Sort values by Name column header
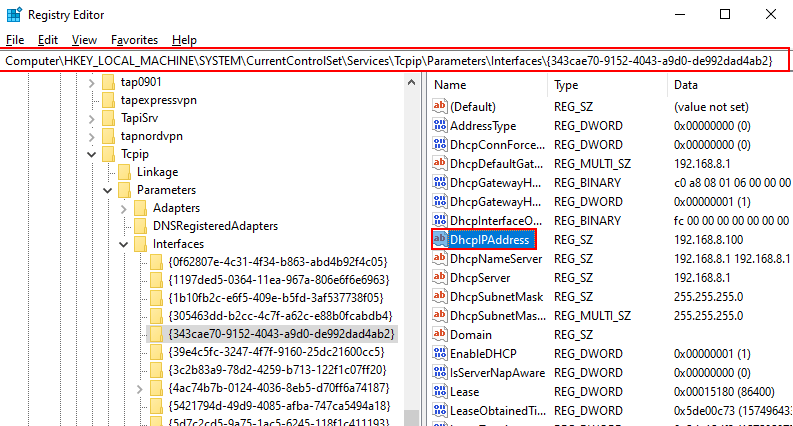Screen dimensions: 793x426 click(x=450, y=85)
